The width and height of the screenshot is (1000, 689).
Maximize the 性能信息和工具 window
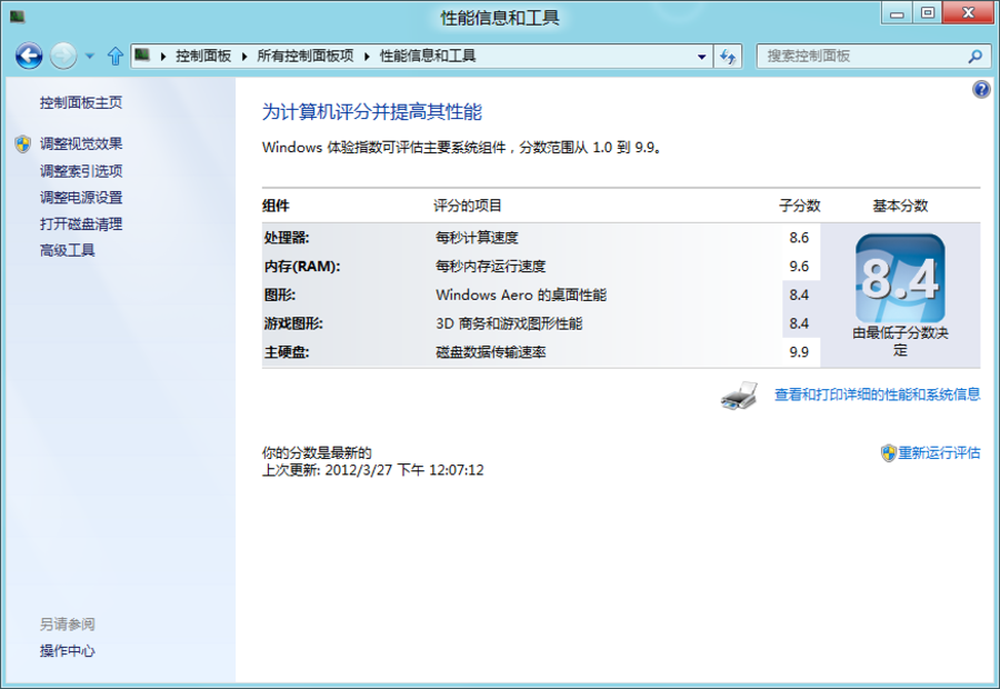pyautogui.click(x=927, y=13)
